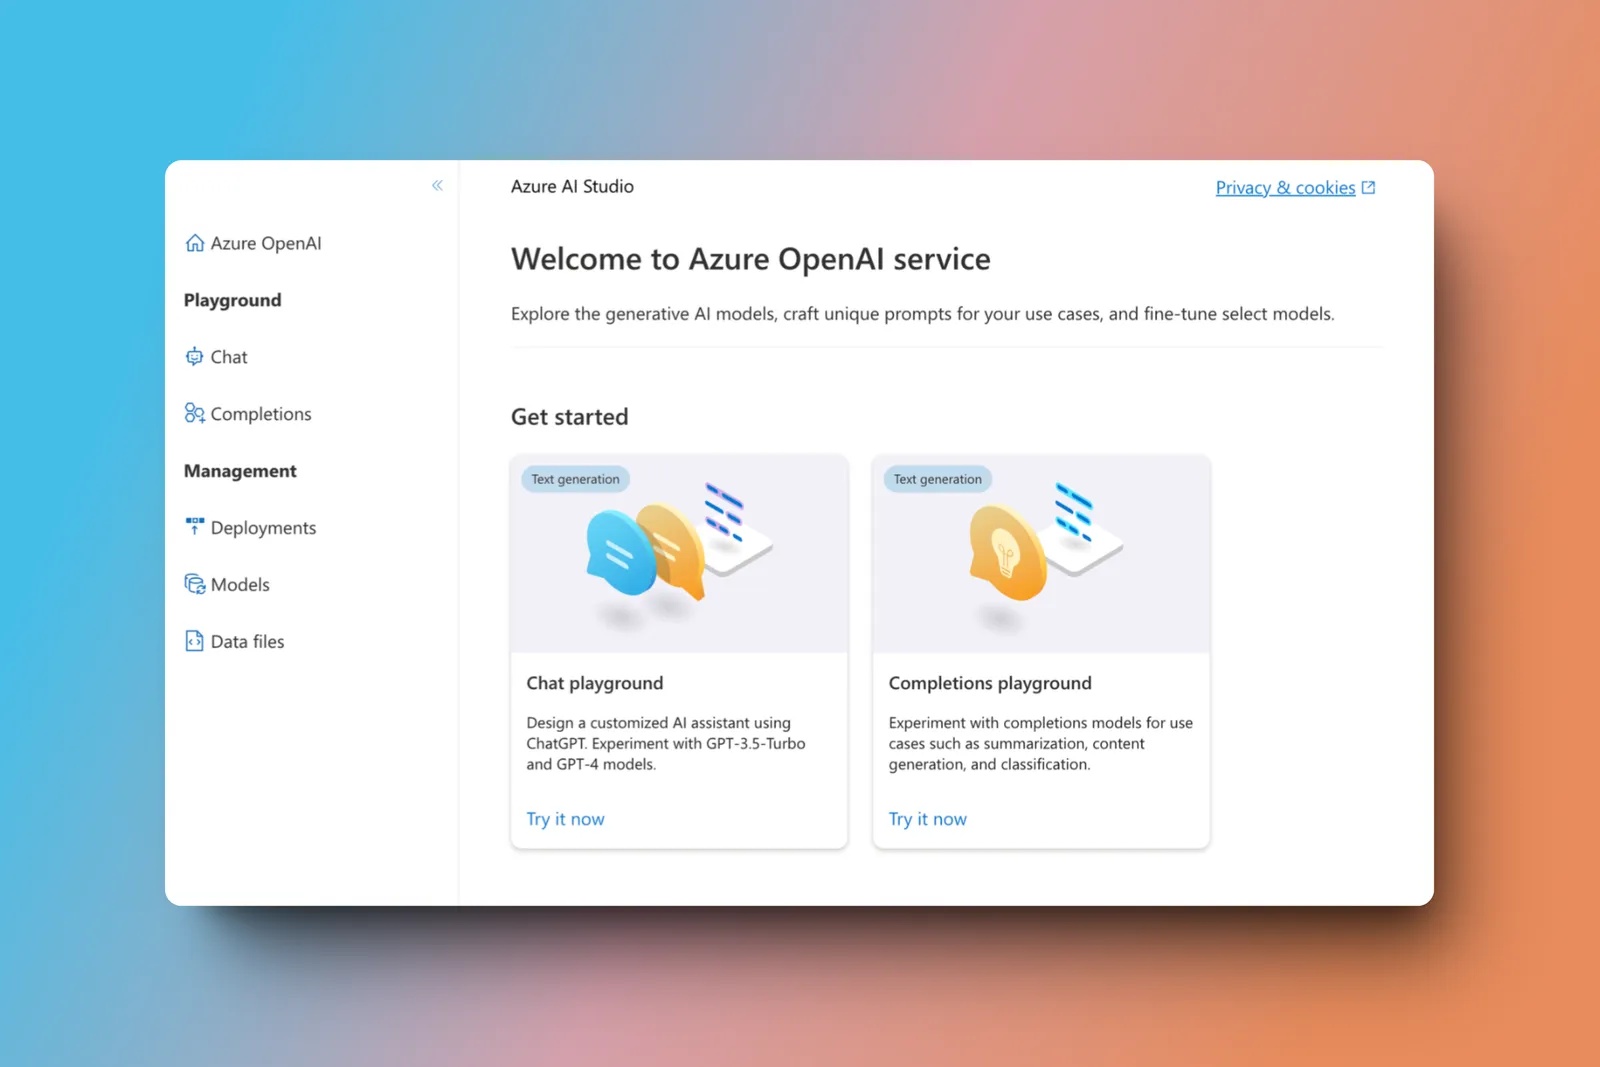Click the Management section heading
The height and width of the screenshot is (1067, 1600).
tap(240, 471)
